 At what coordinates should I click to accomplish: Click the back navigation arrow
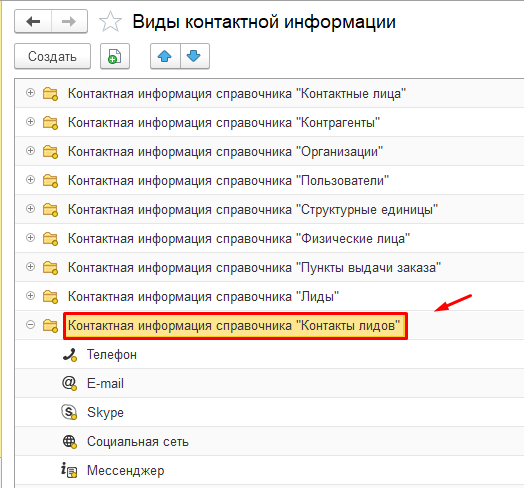[x=33, y=21]
